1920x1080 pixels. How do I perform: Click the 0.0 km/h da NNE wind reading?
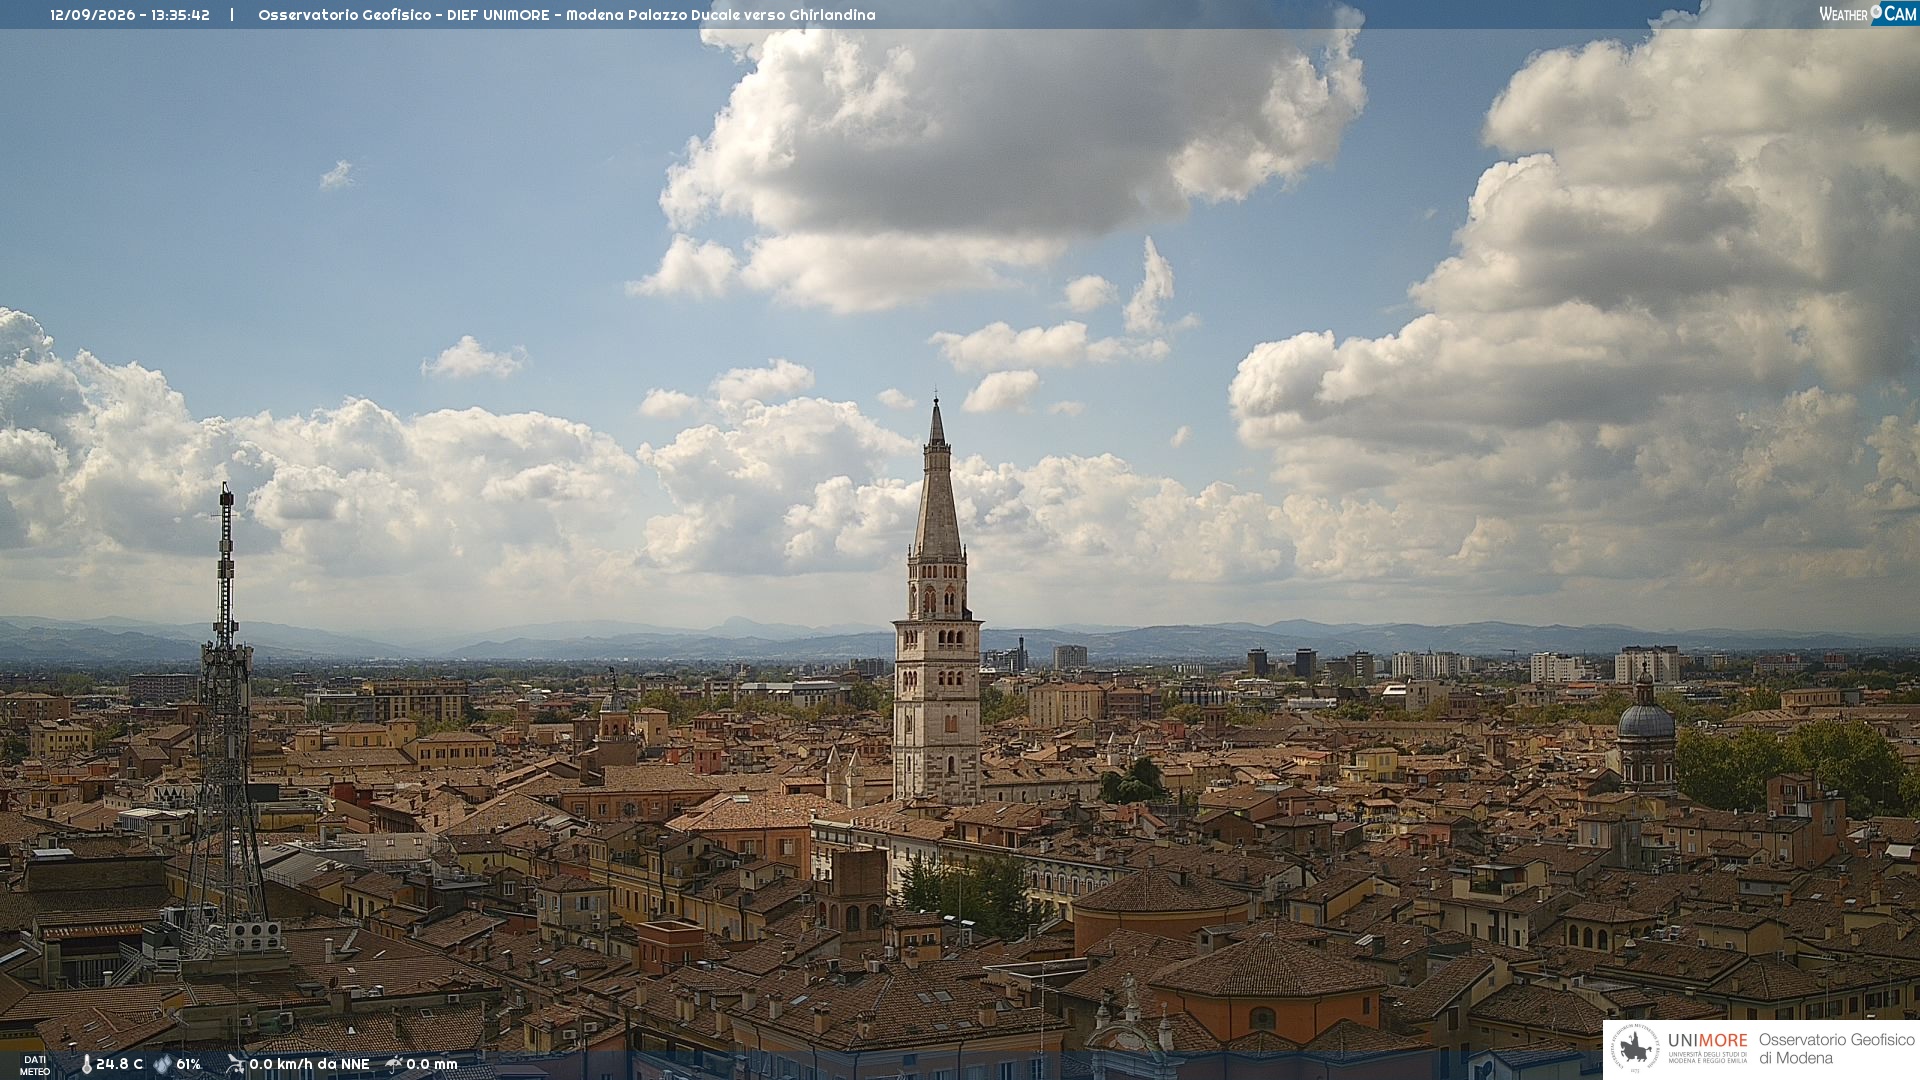click(309, 1065)
